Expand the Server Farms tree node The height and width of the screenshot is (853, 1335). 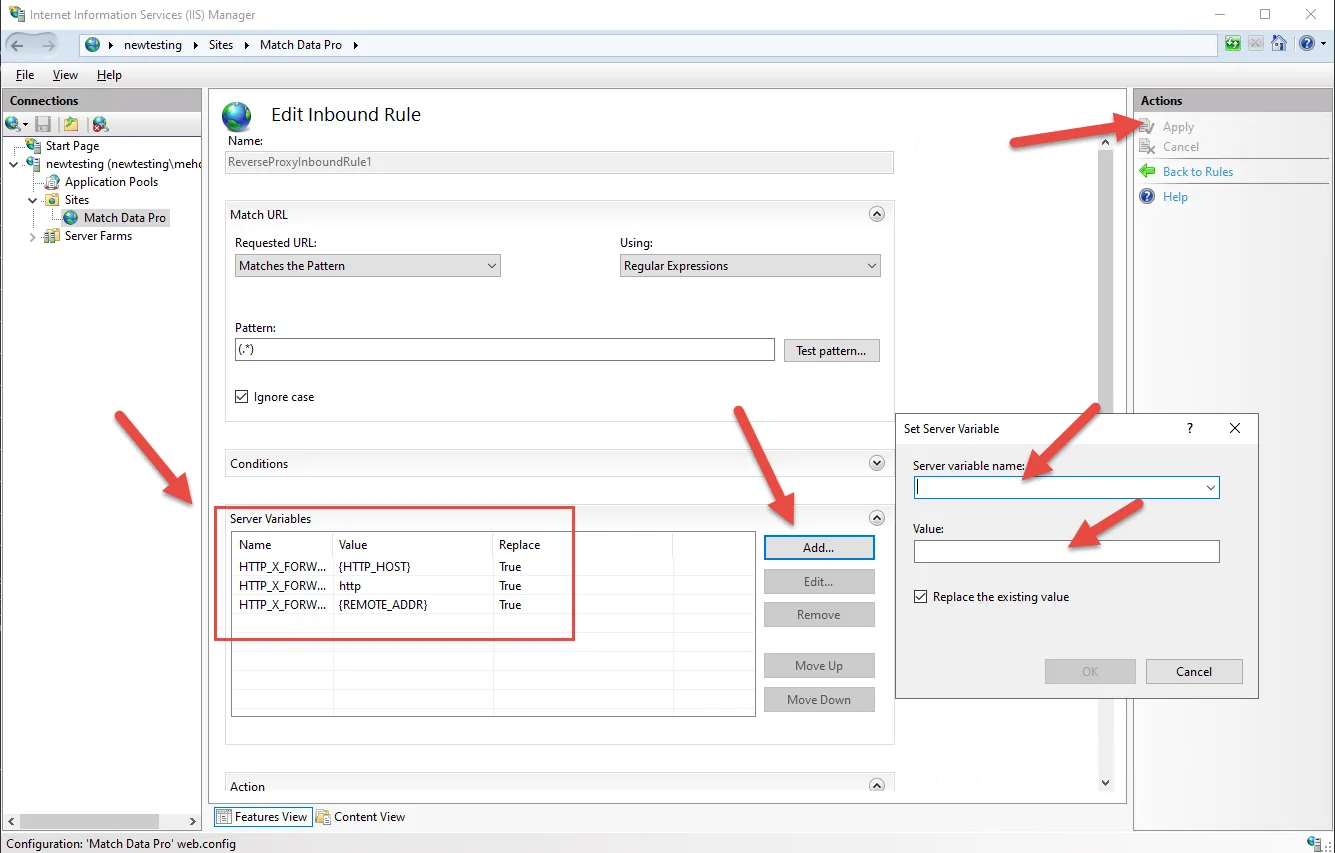(33, 237)
